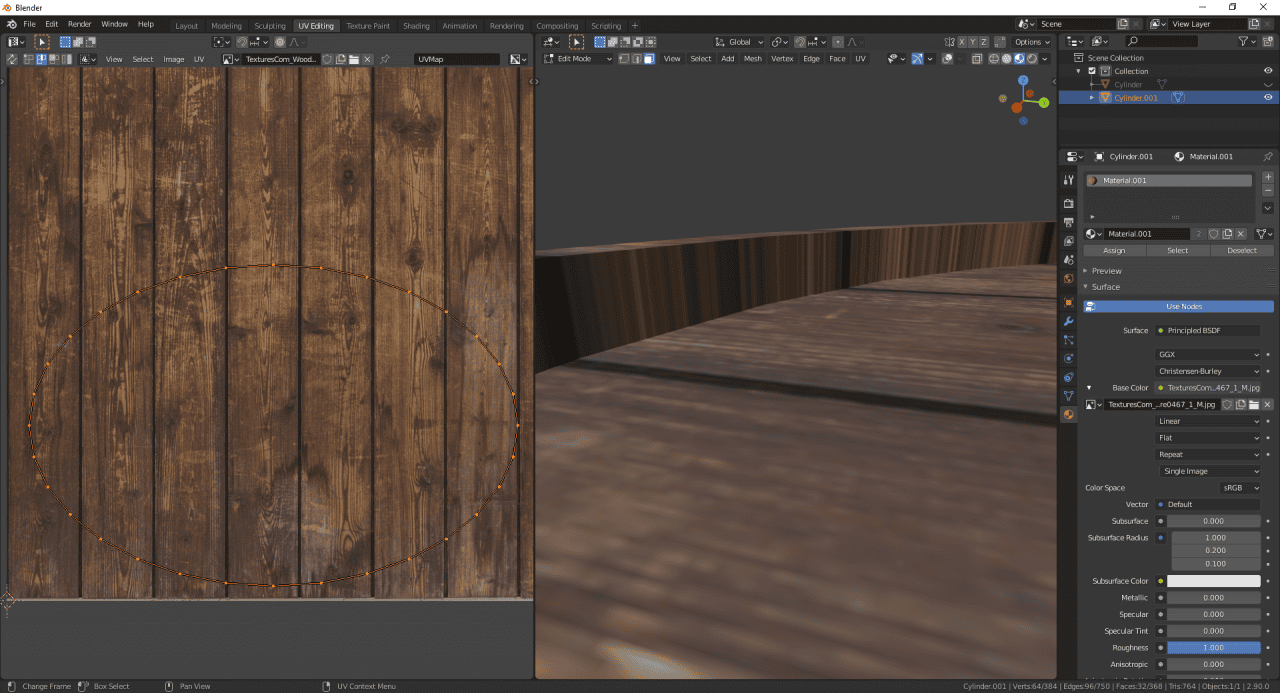Open the Modifiers wrench tab

[1068, 321]
